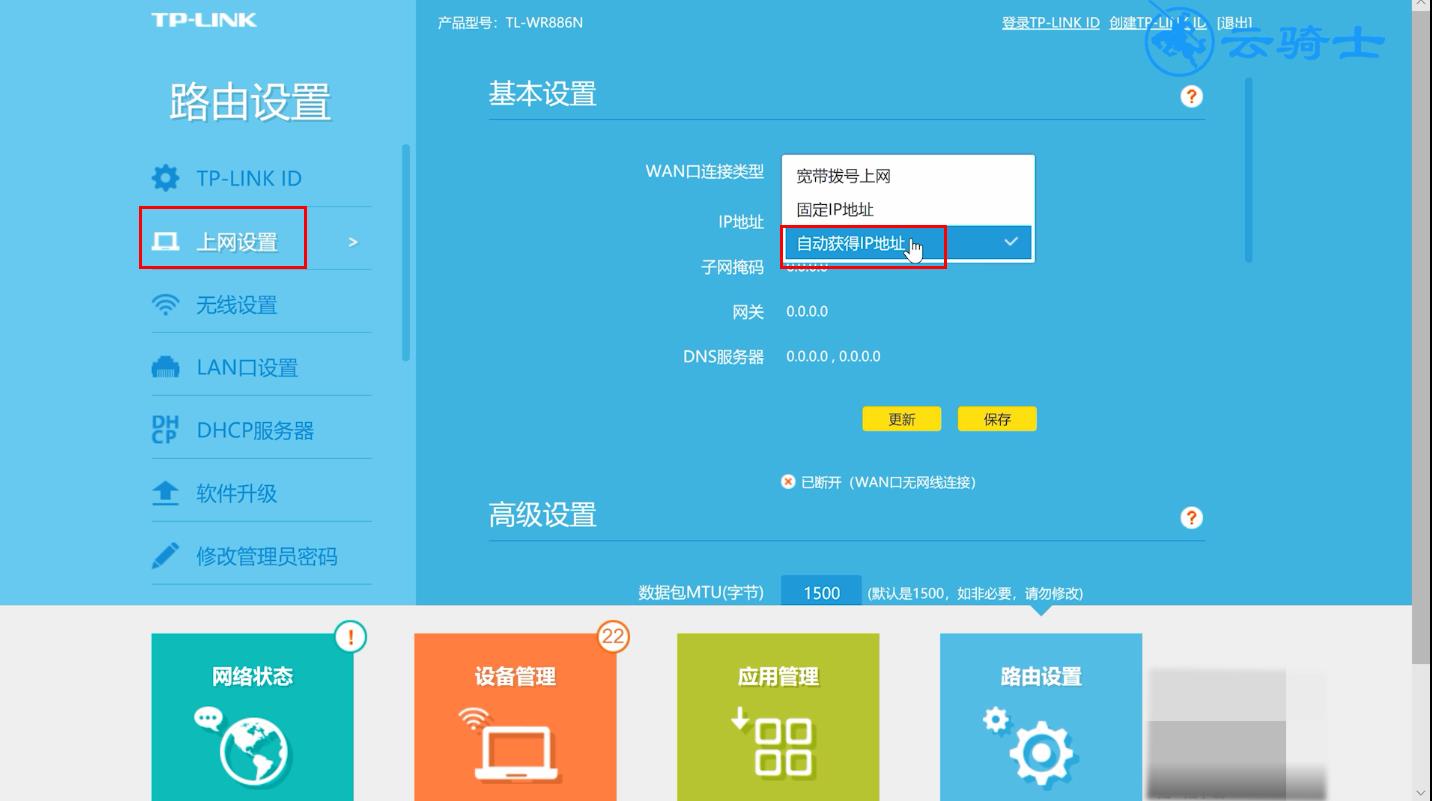Screen dimensions: 1432x801
Task: Click the 网关 value 0.0.0.0
Action: [807, 311]
